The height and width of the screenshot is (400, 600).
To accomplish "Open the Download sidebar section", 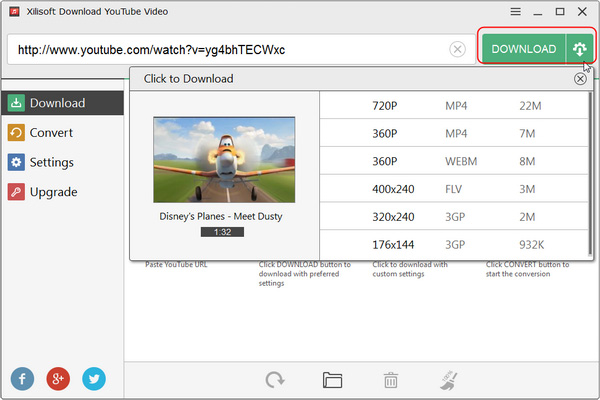I will coord(63,103).
